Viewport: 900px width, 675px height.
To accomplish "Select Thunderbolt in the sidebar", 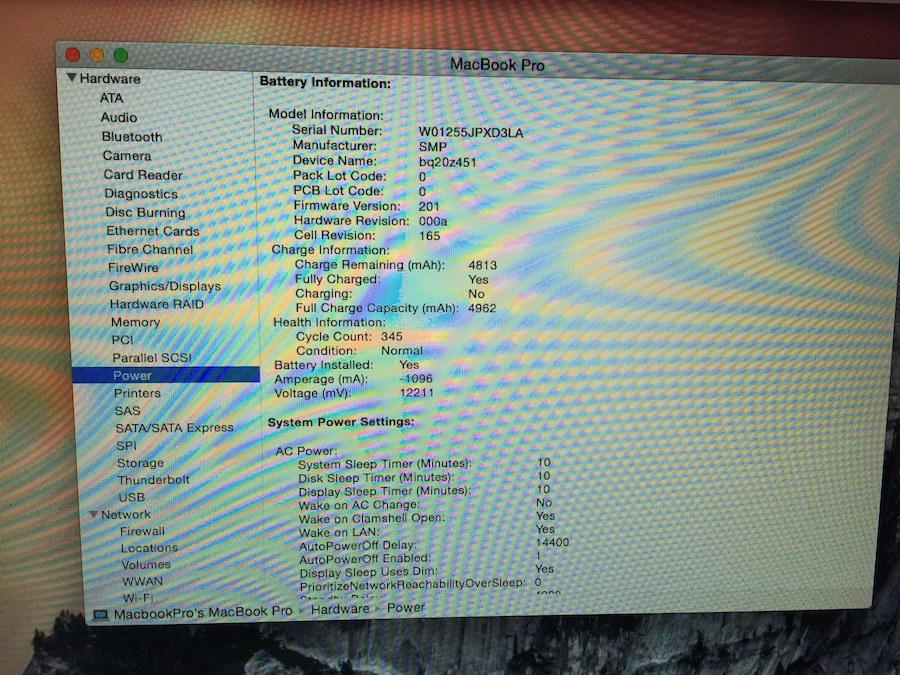I will 153,480.
